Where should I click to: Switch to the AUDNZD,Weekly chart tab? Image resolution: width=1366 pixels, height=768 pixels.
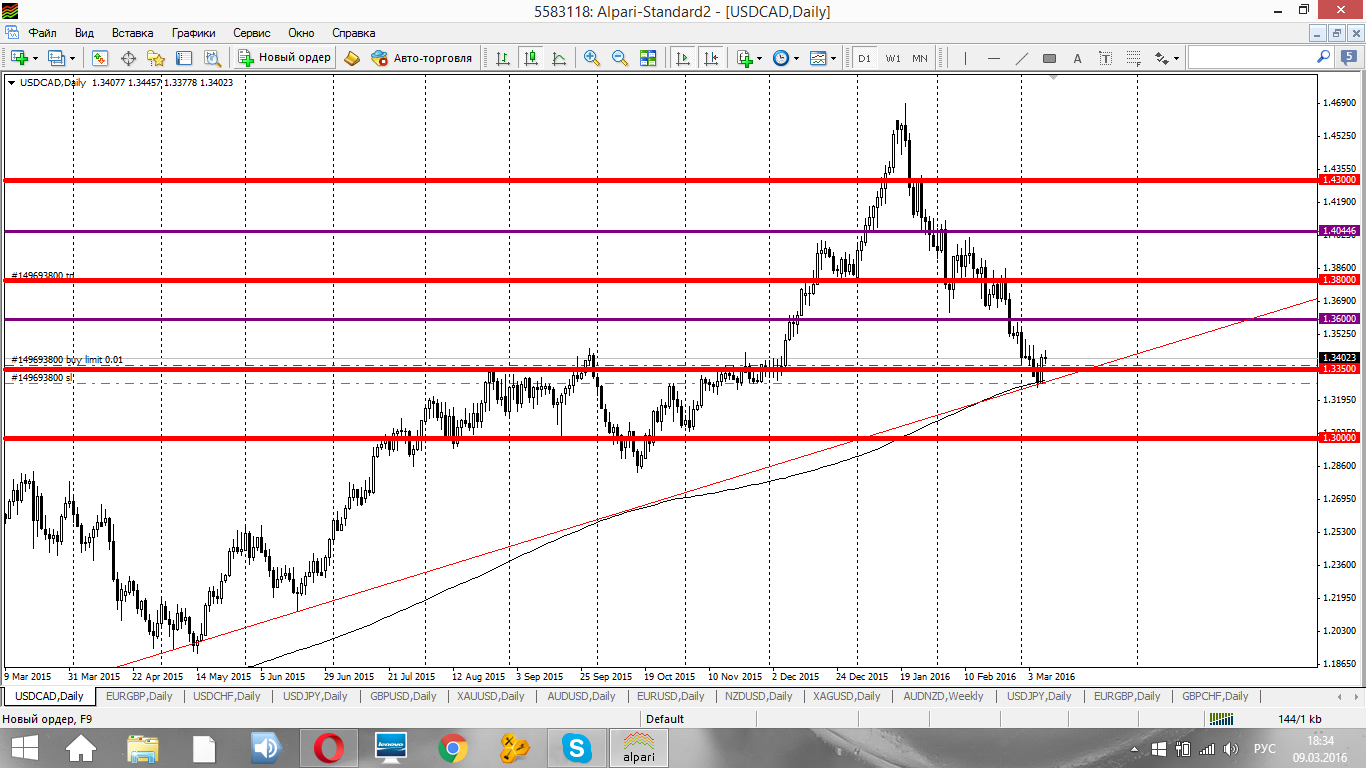943,696
